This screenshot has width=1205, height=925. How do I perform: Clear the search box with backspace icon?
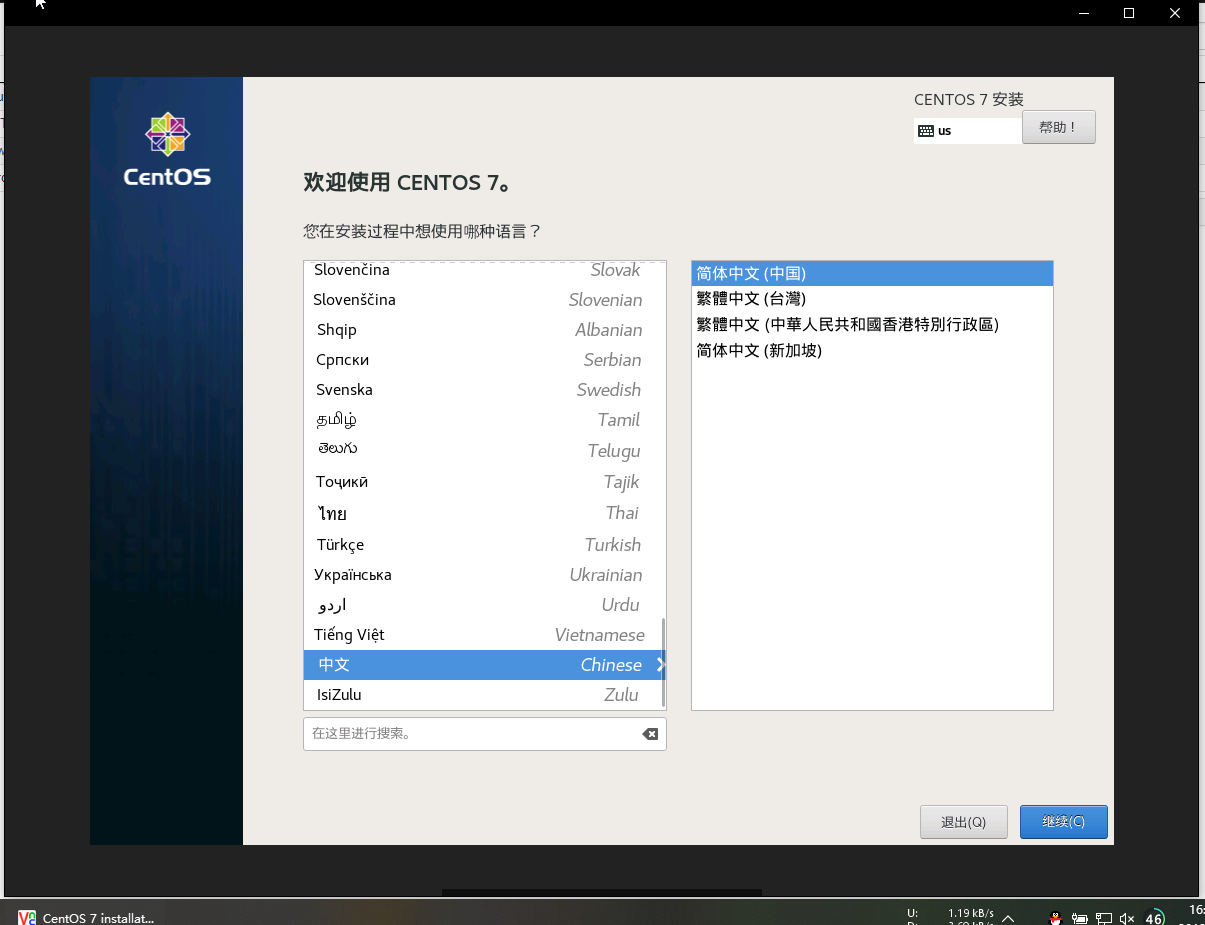point(650,734)
